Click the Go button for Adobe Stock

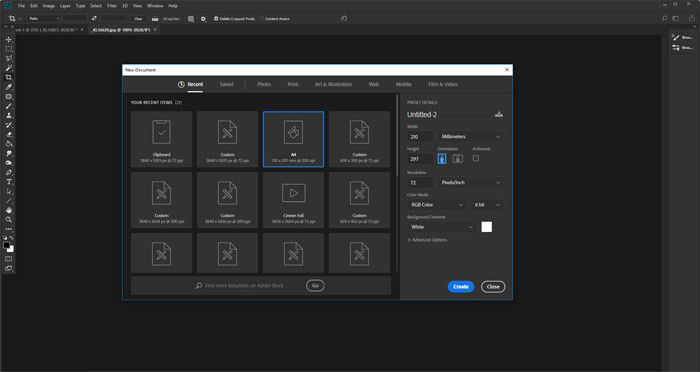tap(315, 285)
